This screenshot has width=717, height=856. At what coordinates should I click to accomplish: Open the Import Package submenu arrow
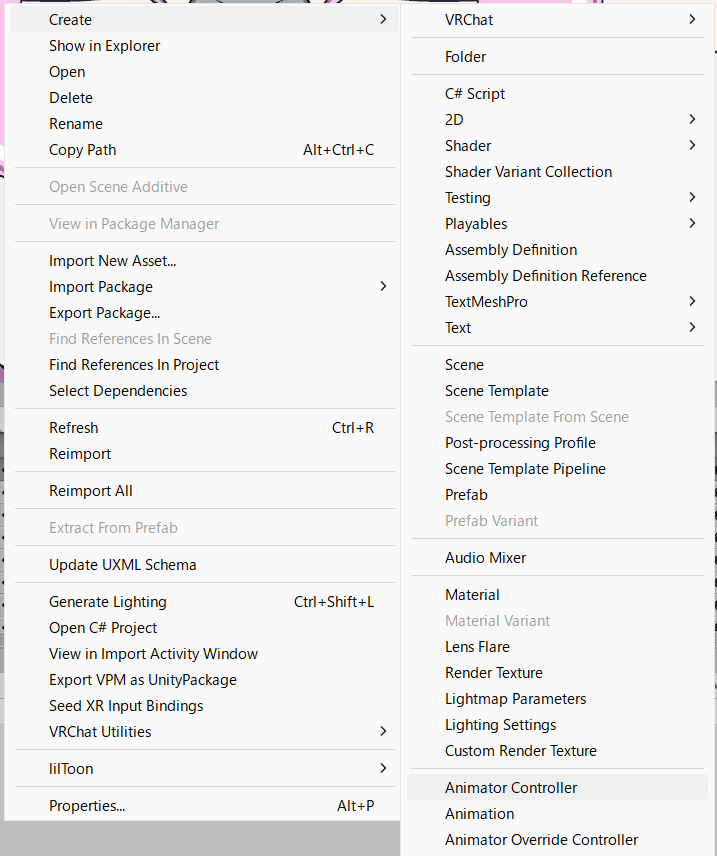383,287
